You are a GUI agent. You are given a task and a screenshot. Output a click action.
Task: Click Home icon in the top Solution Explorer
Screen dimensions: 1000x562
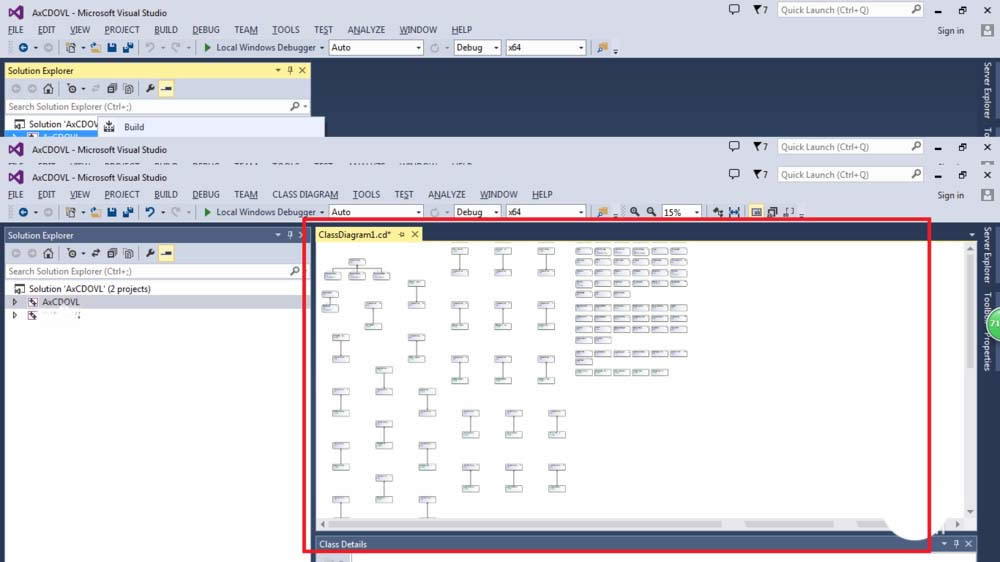tap(48, 89)
